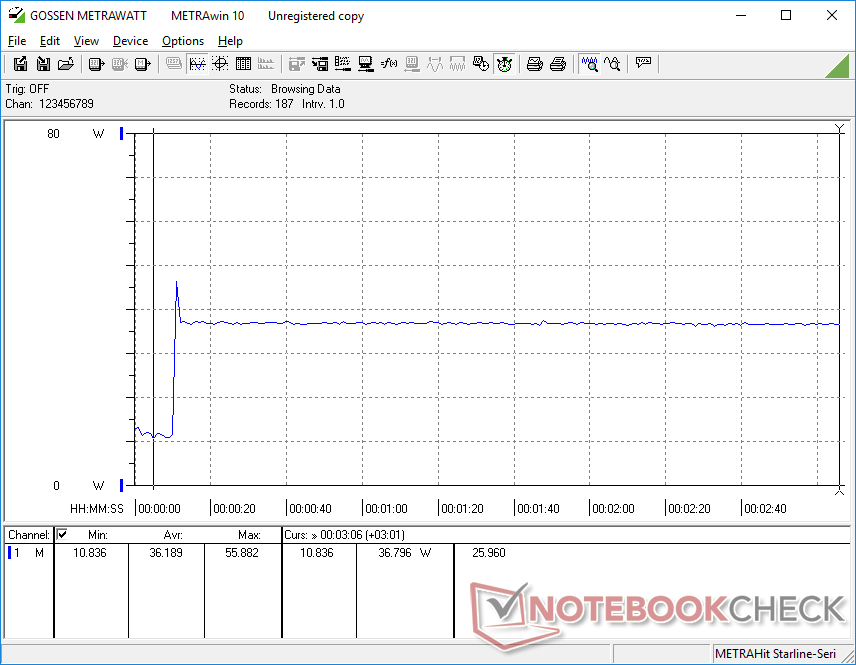
Task: Click the Y cursor marker at graph top right
Action: (840, 128)
